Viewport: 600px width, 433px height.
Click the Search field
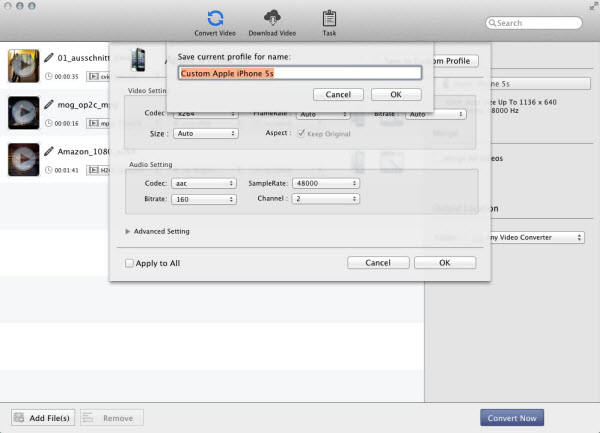click(x=534, y=23)
